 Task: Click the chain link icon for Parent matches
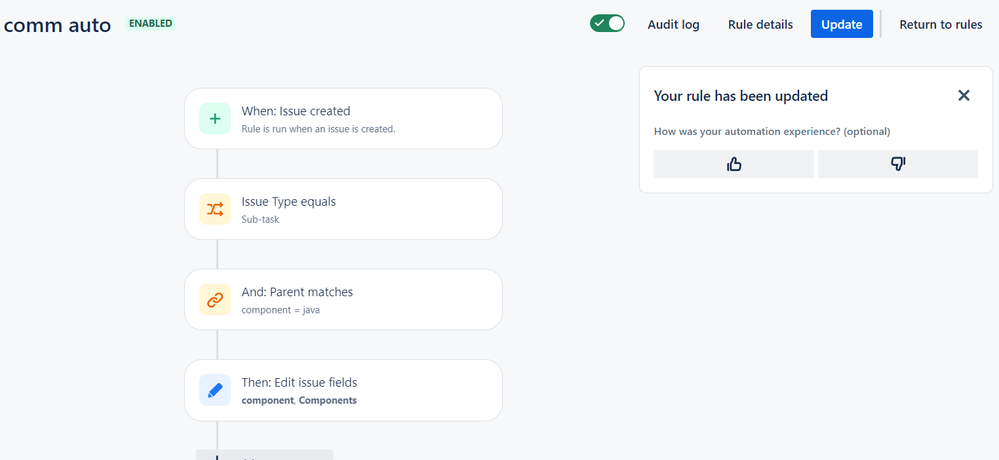(x=215, y=299)
